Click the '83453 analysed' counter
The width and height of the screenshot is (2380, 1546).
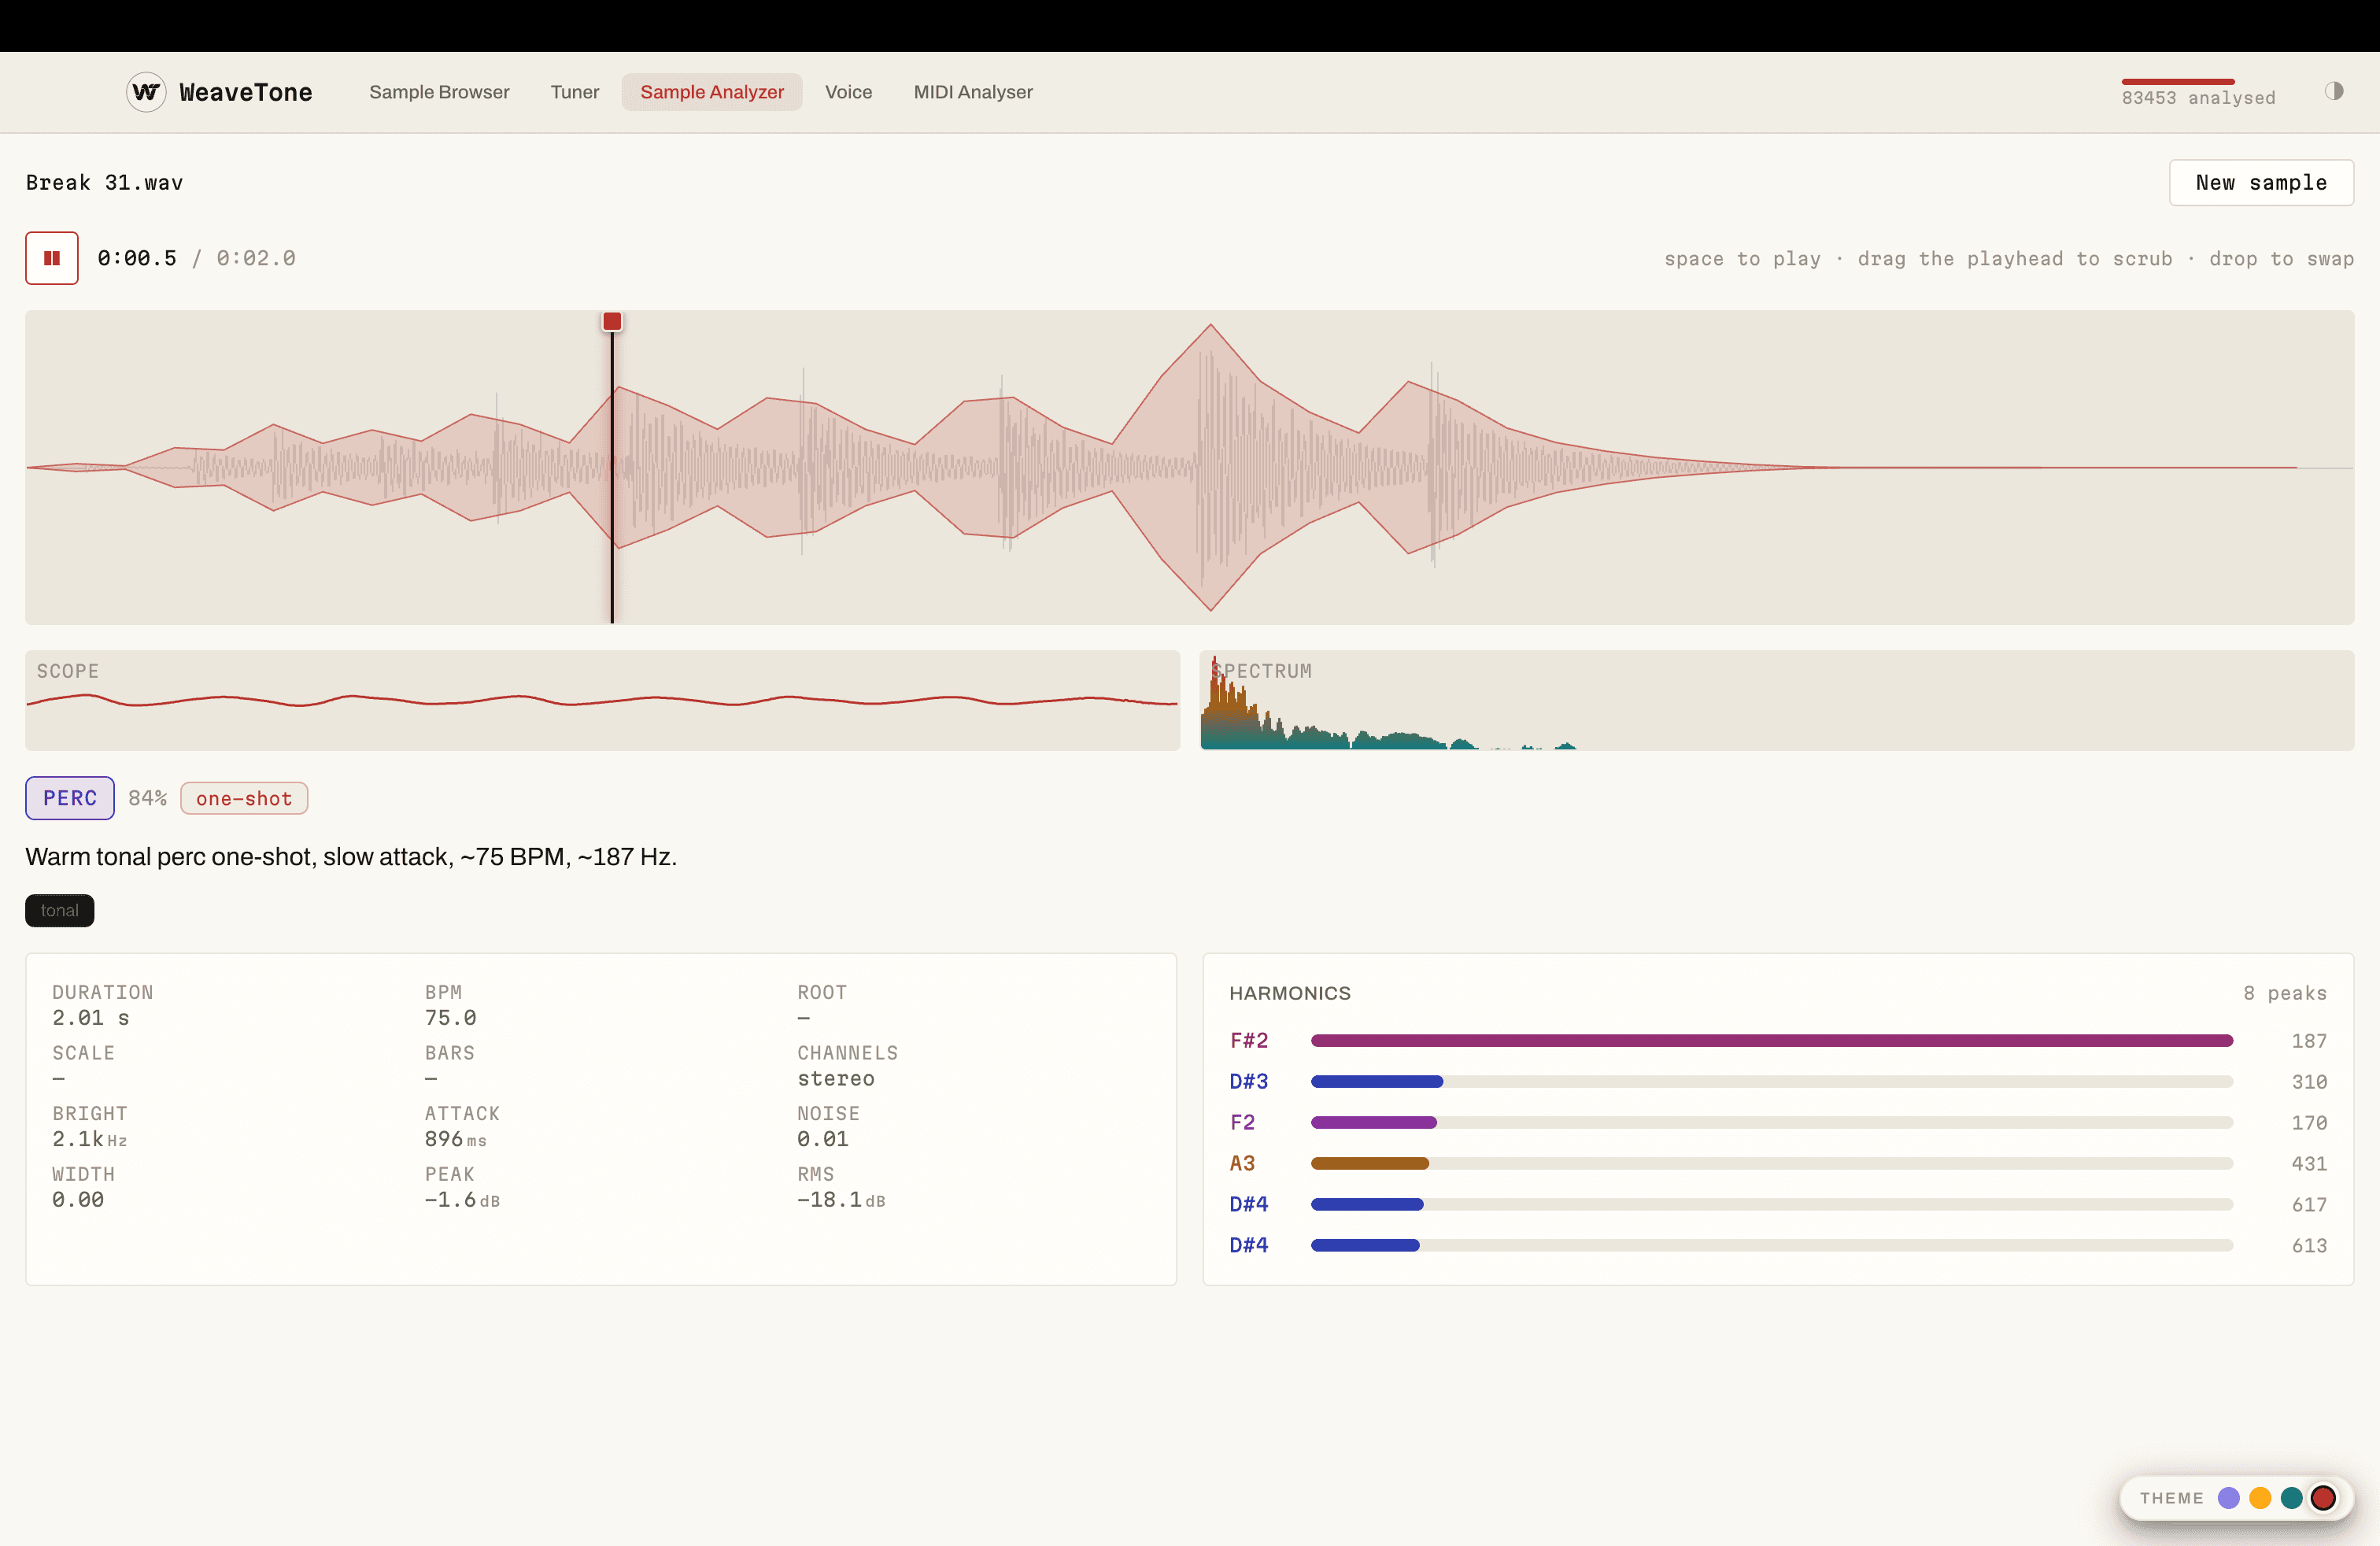tap(2198, 98)
